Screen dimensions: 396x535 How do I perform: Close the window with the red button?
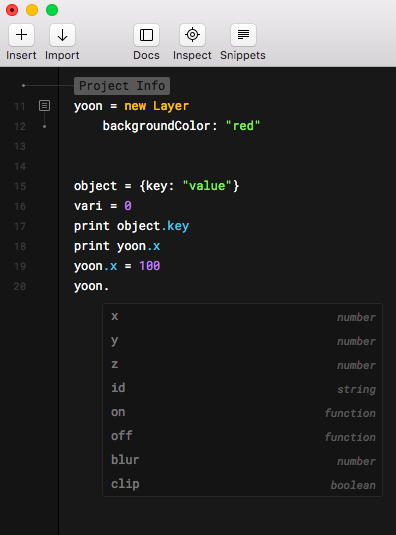12,10
